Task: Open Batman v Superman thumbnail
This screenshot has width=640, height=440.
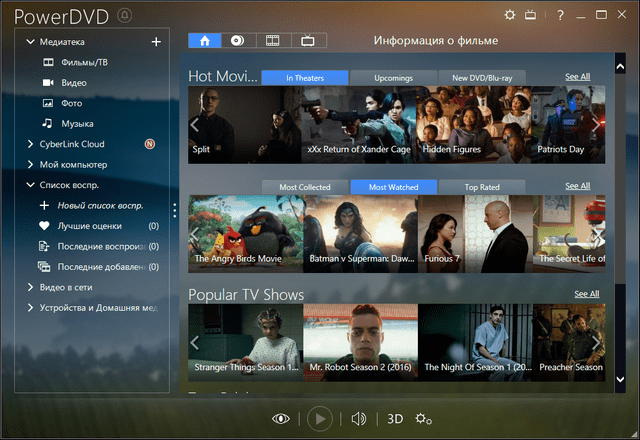Action: point(361,234)
